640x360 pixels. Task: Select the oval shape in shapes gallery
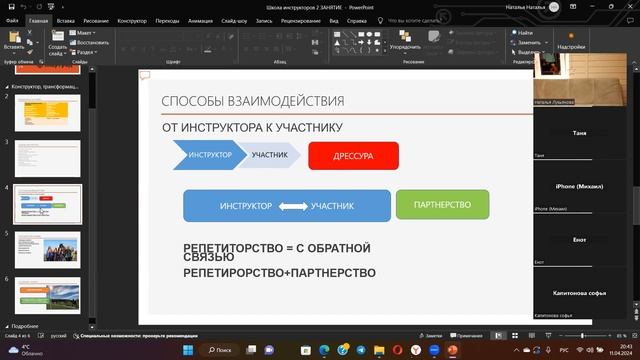tap(369, 34)
